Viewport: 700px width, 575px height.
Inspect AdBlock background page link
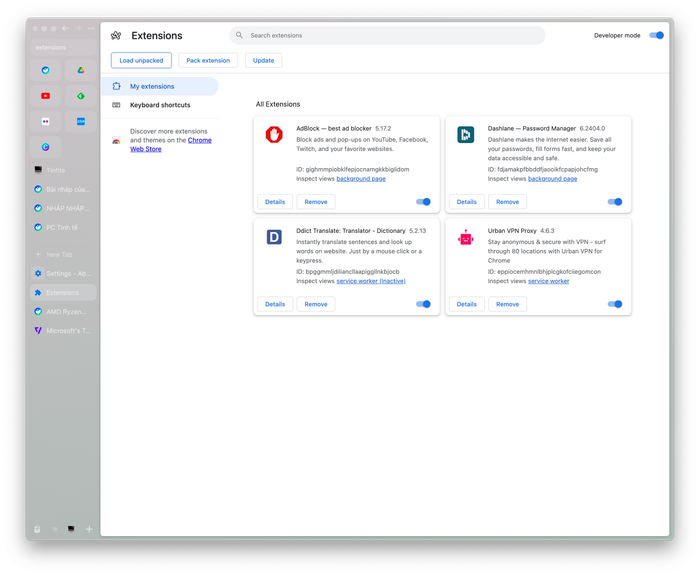(361, 179)
